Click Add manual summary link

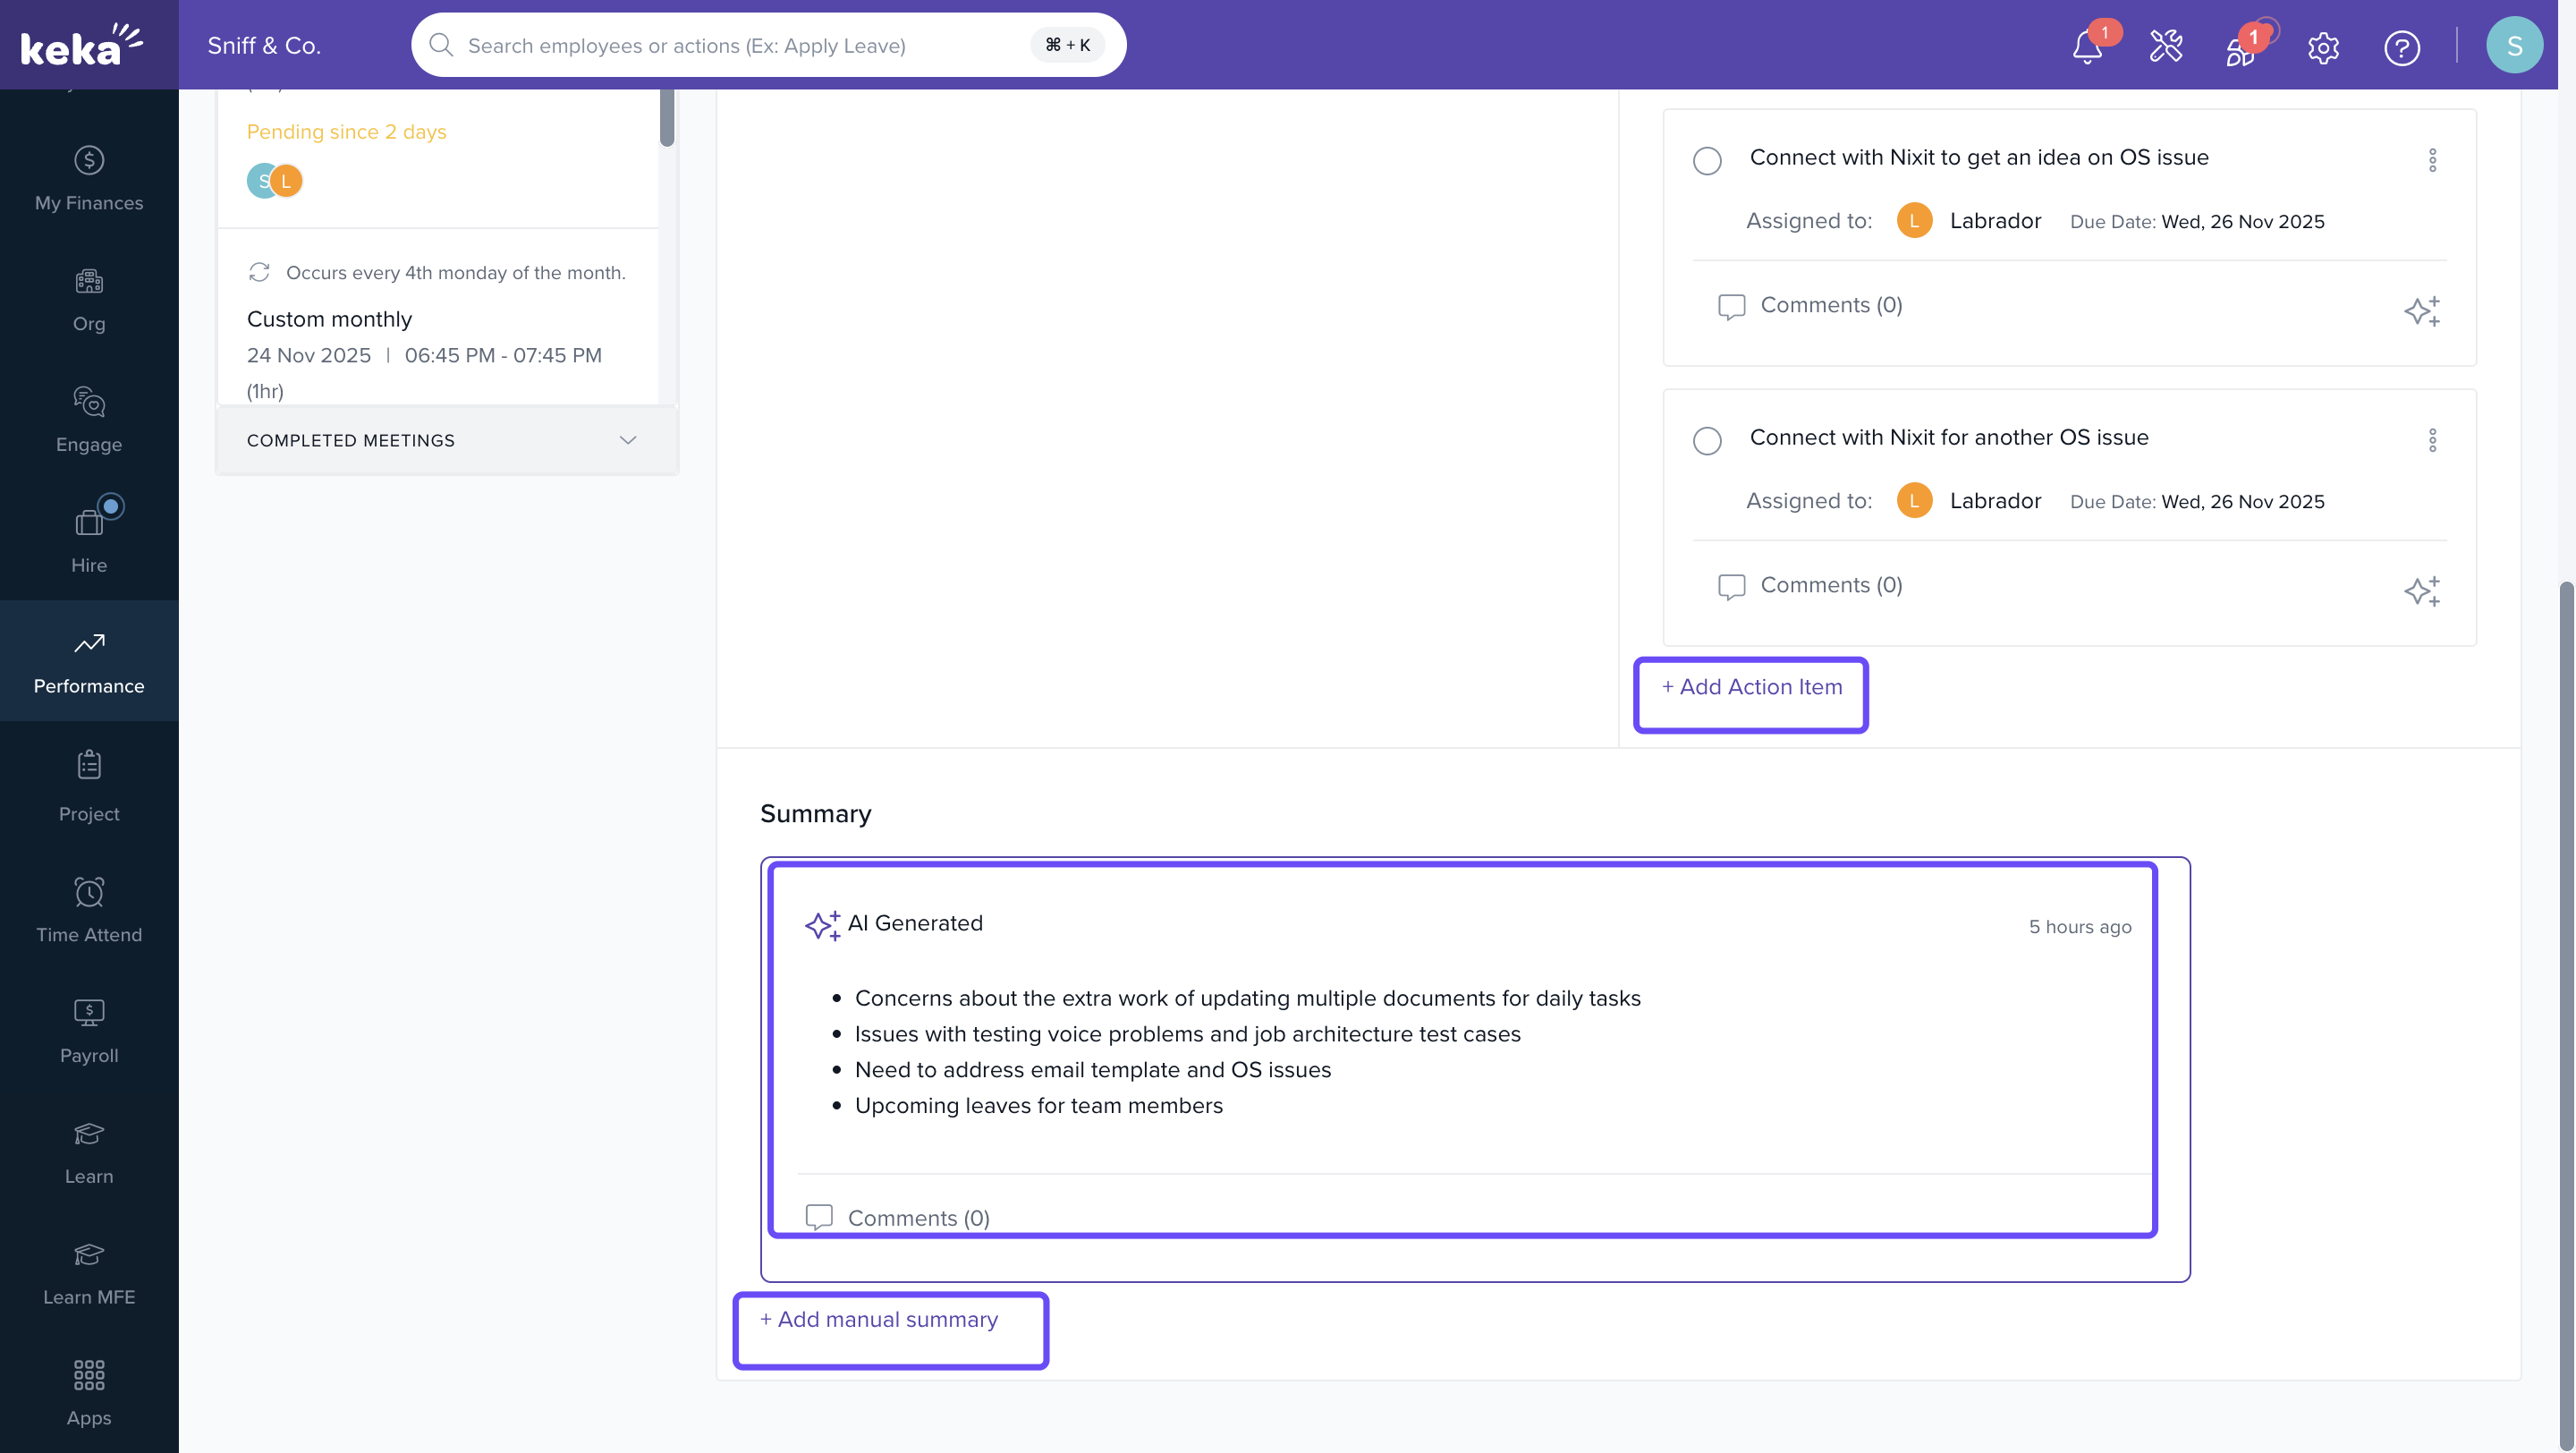pyautogui.click(x=879, y=1319)
